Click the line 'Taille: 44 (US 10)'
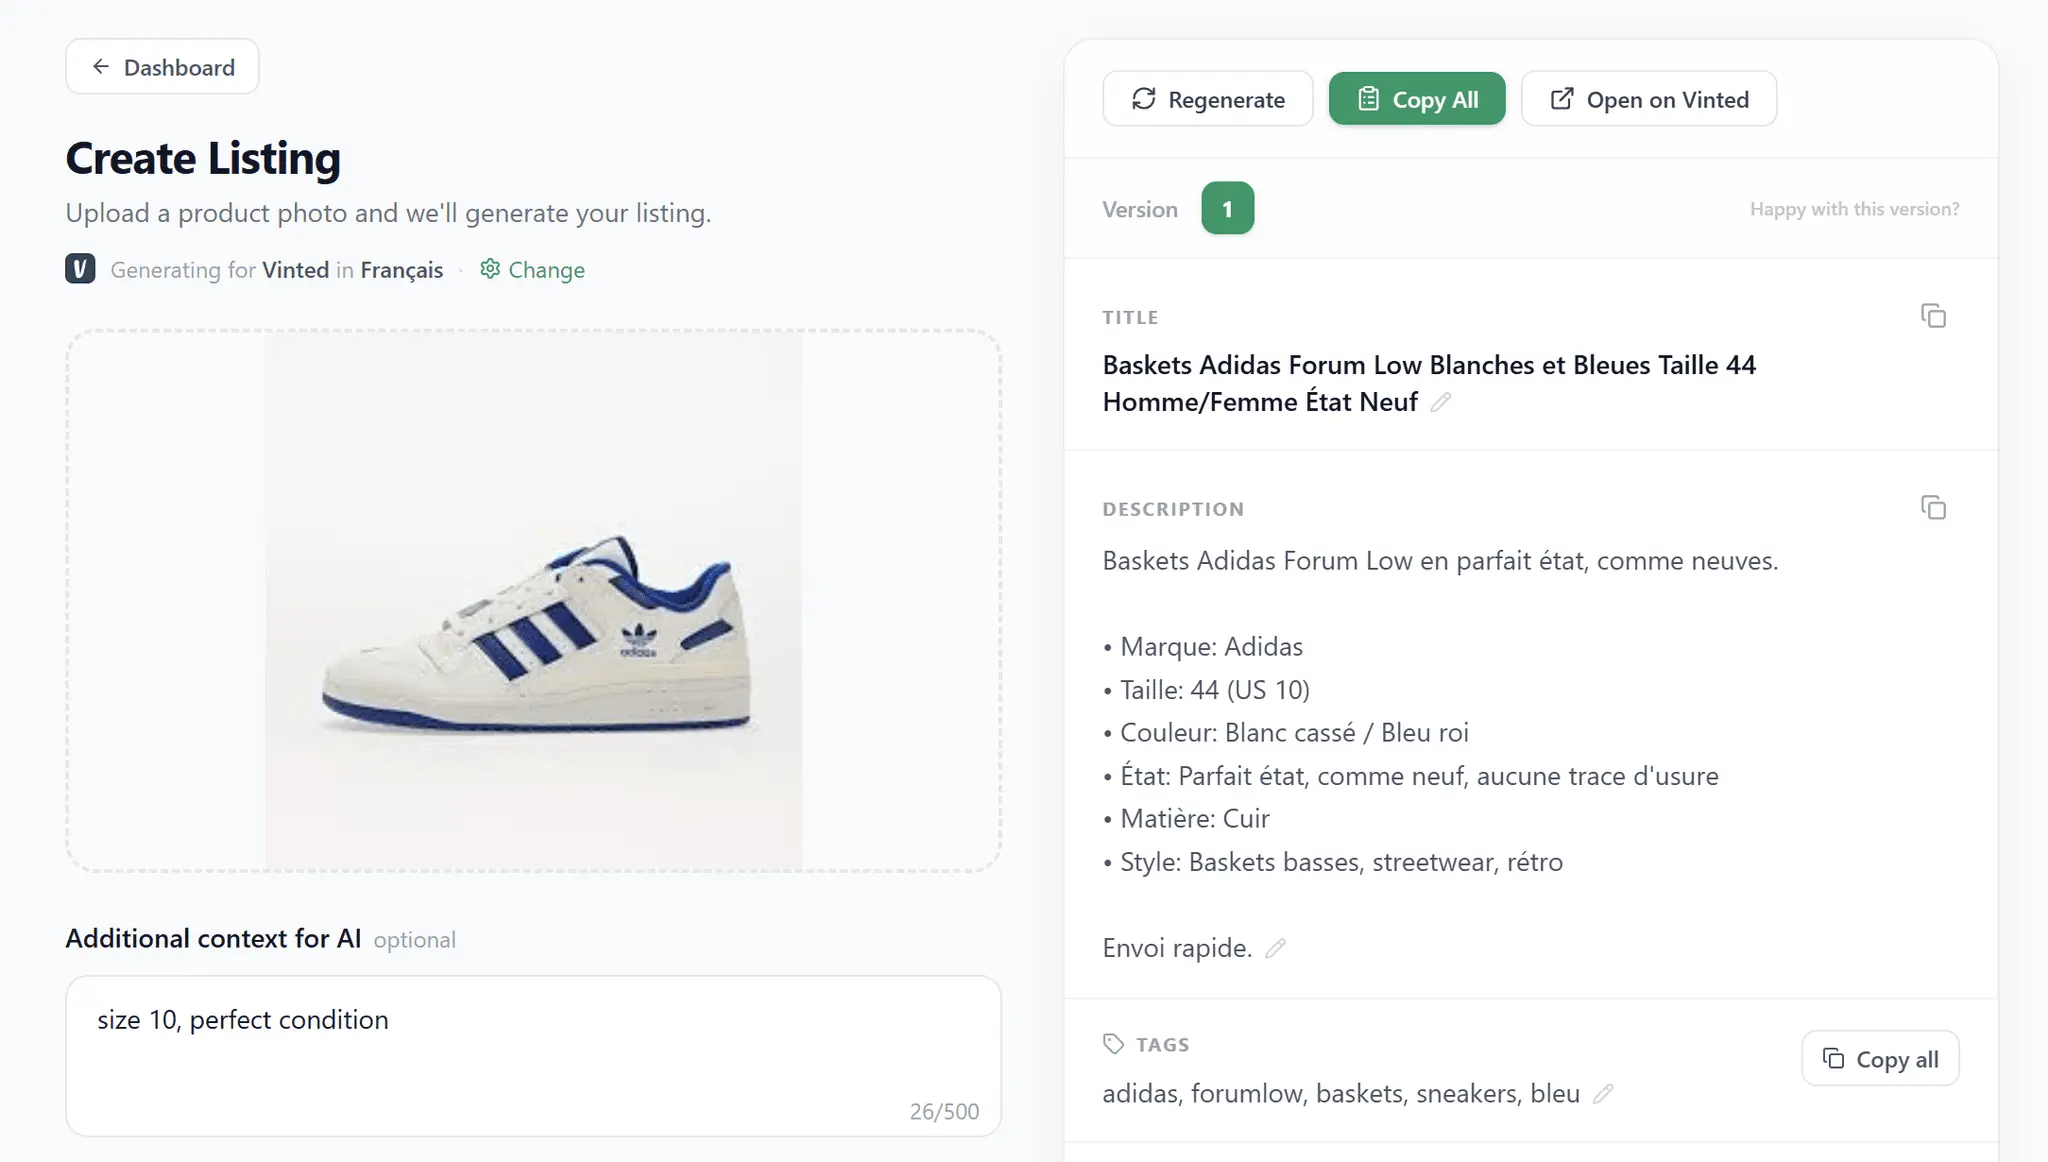The image size is (2048, 1162). pyautogui.click(x=1206, y=690)
